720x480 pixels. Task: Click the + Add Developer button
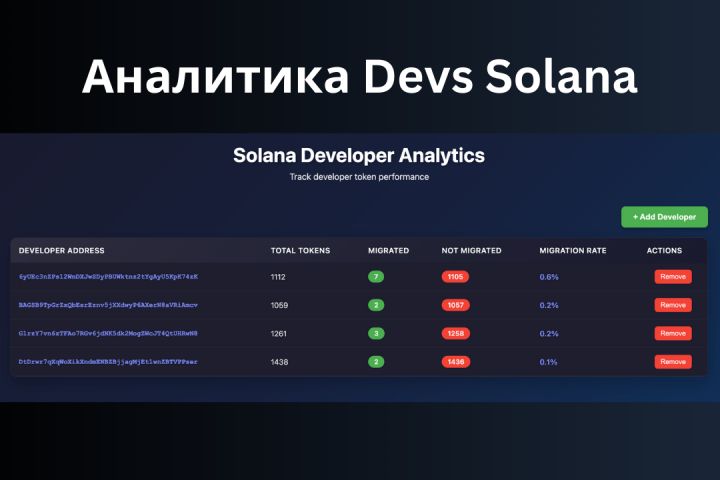[664, 217]
